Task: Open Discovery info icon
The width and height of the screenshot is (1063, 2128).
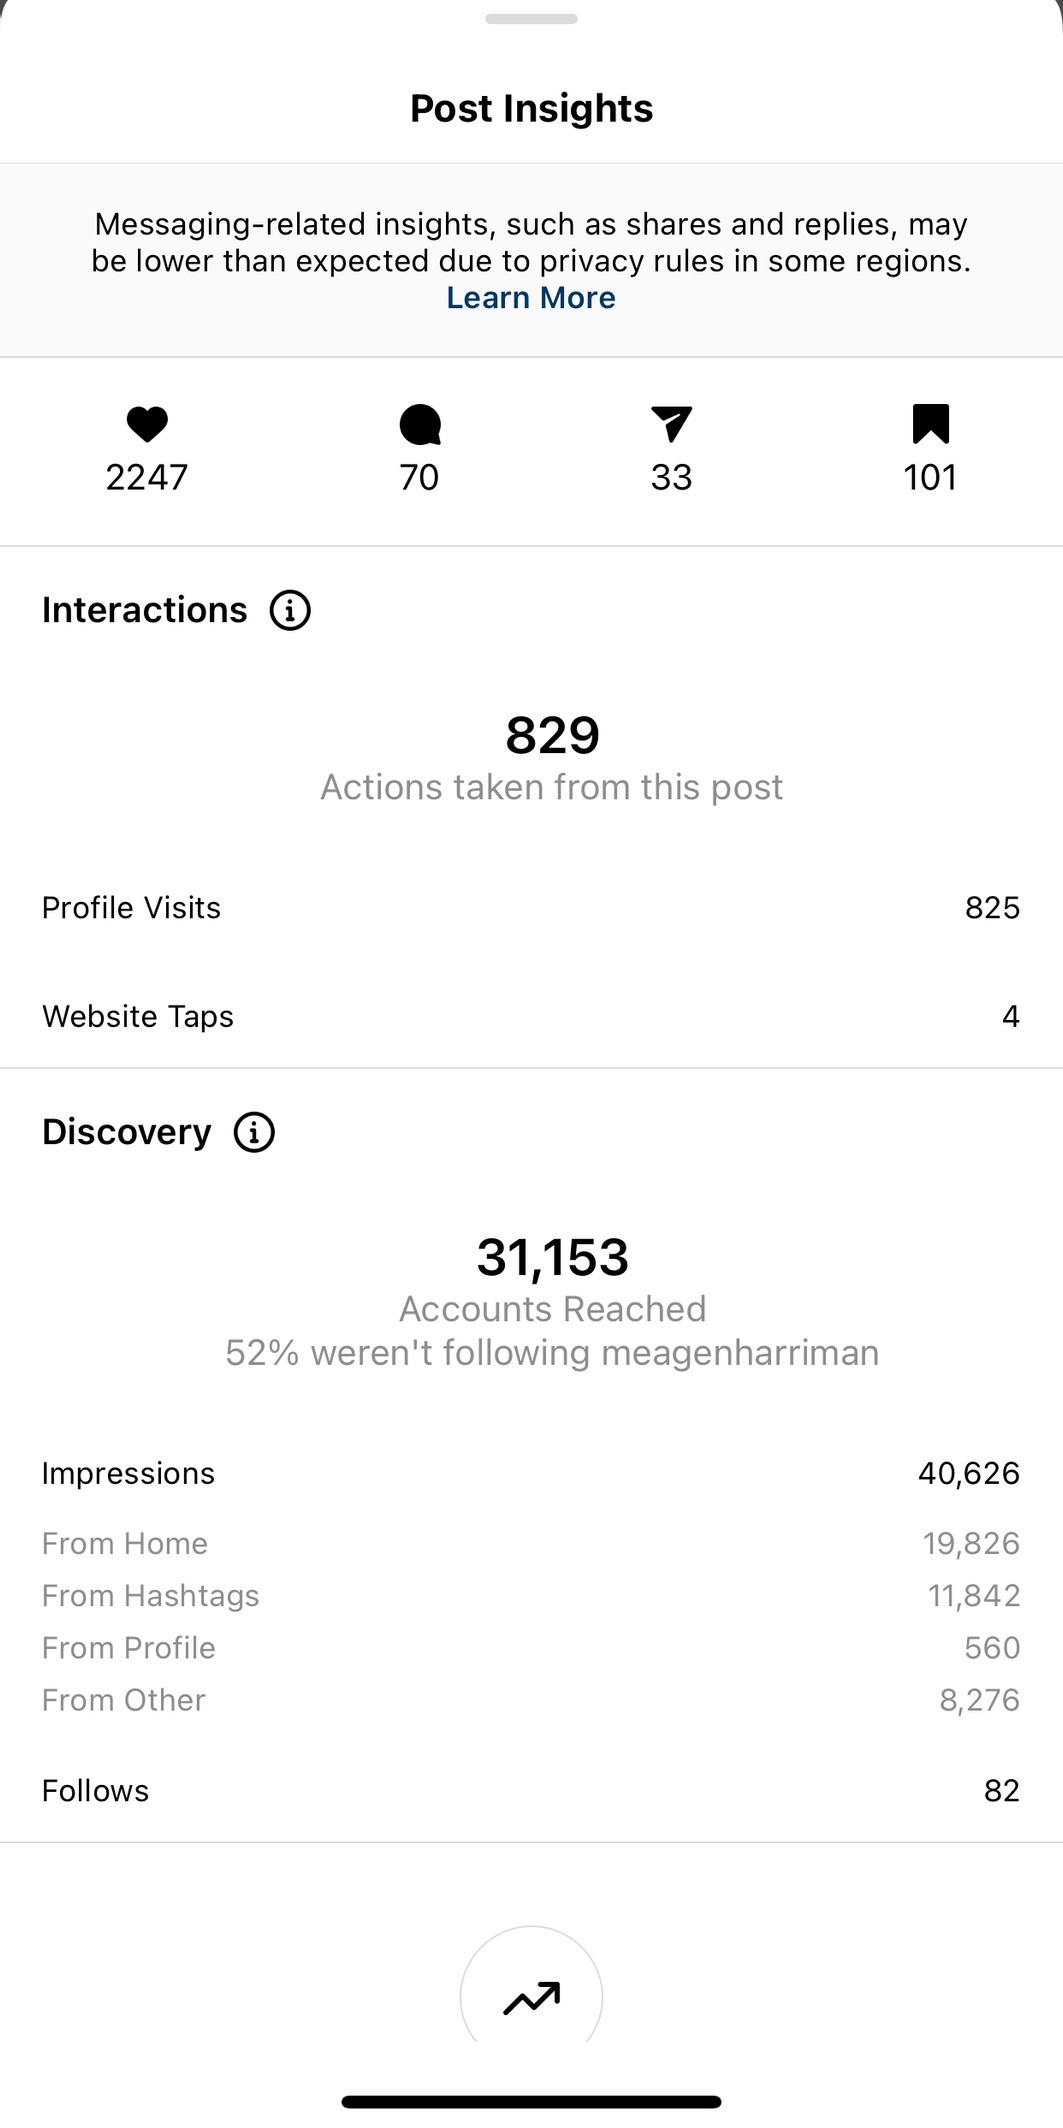Action: tap(254, 1132)
